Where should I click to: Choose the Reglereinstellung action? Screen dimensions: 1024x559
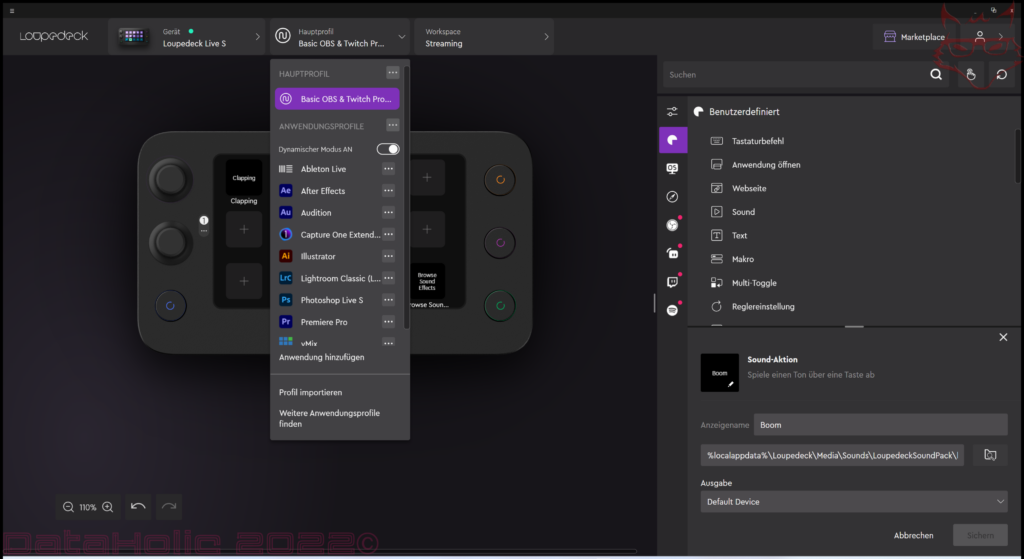[x=763, y=306]
